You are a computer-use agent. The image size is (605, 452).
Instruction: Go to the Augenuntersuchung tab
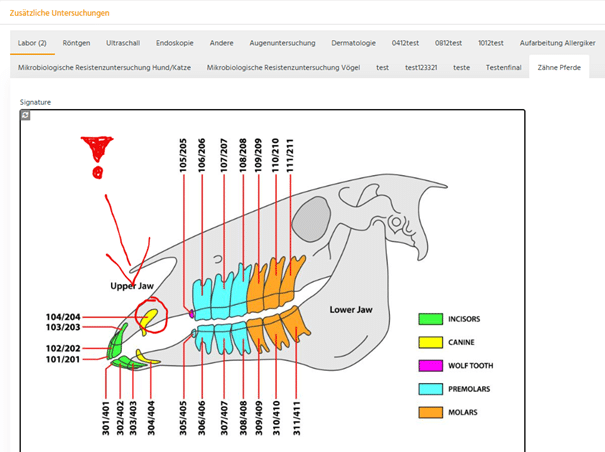point(282,43)
